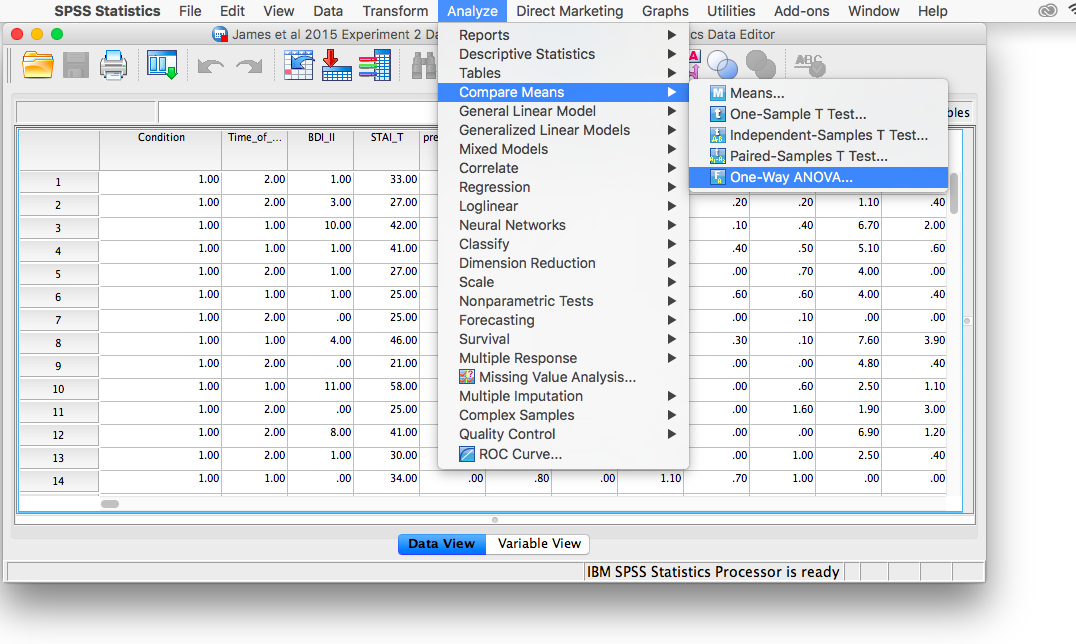Select the Time_of_... column header
The width and height of the screenshot is (1076, 644).
(x=255, y=150)
